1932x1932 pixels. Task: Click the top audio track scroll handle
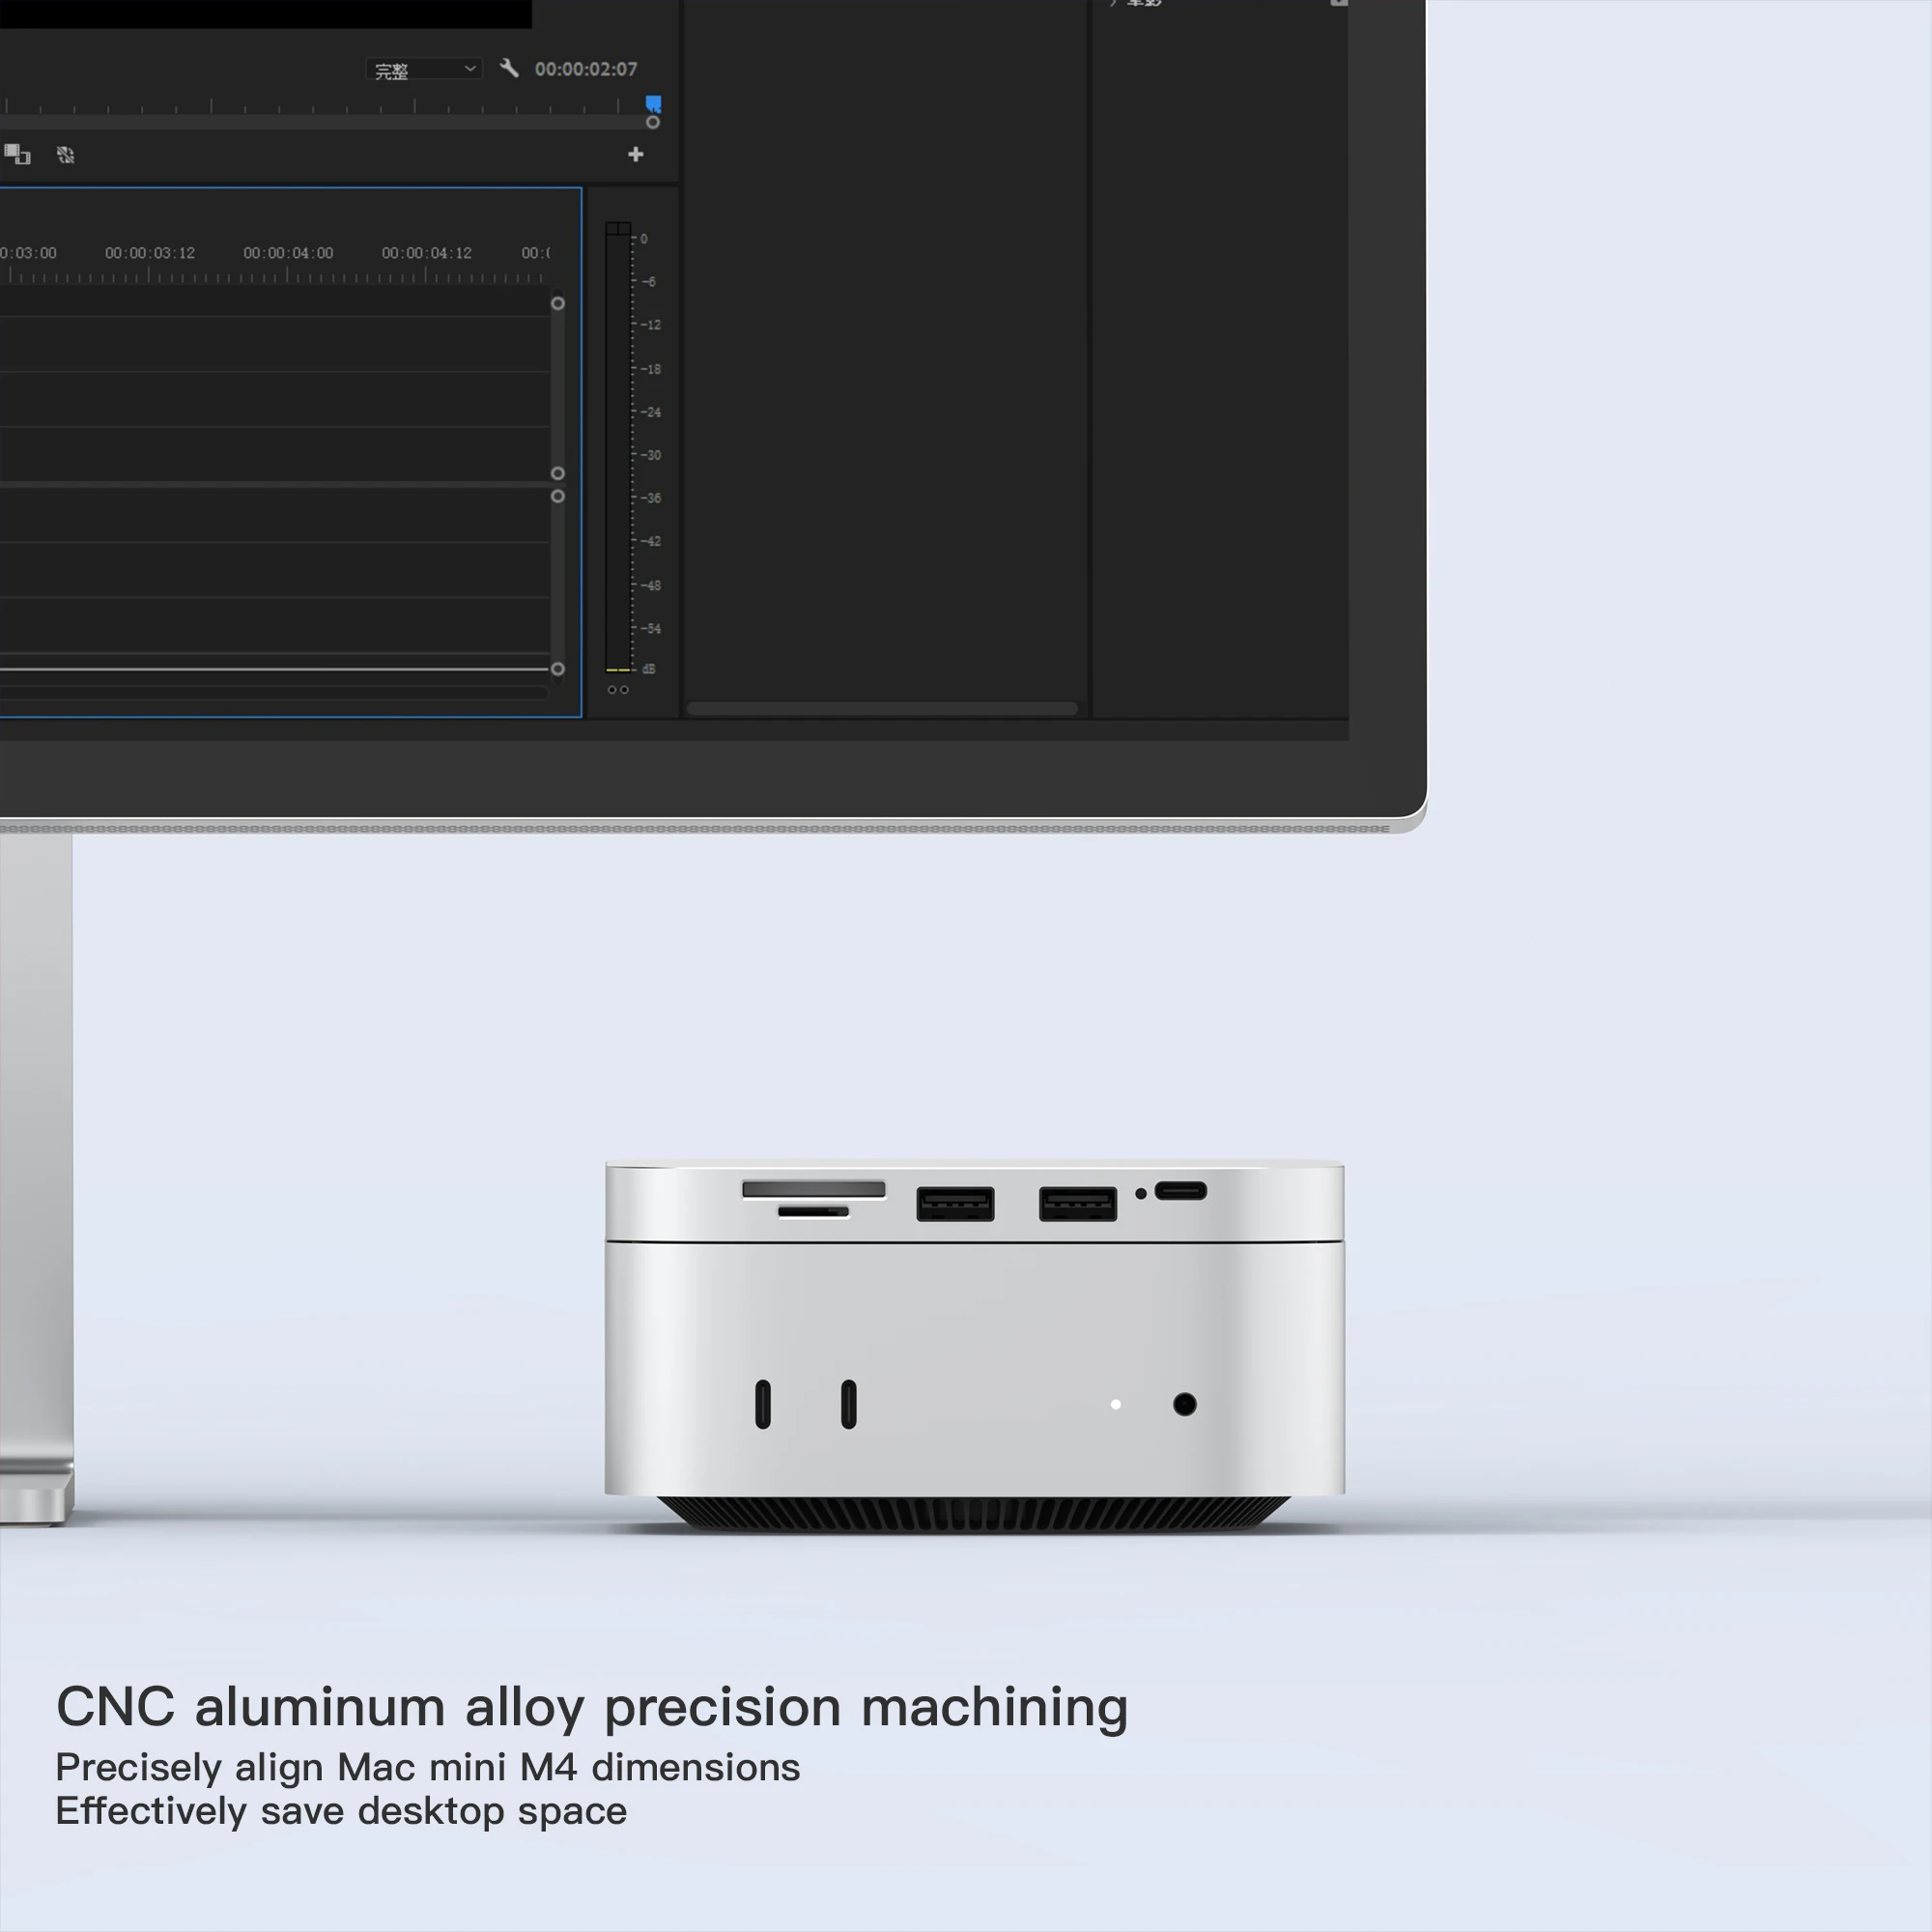[x=558, y=496]
